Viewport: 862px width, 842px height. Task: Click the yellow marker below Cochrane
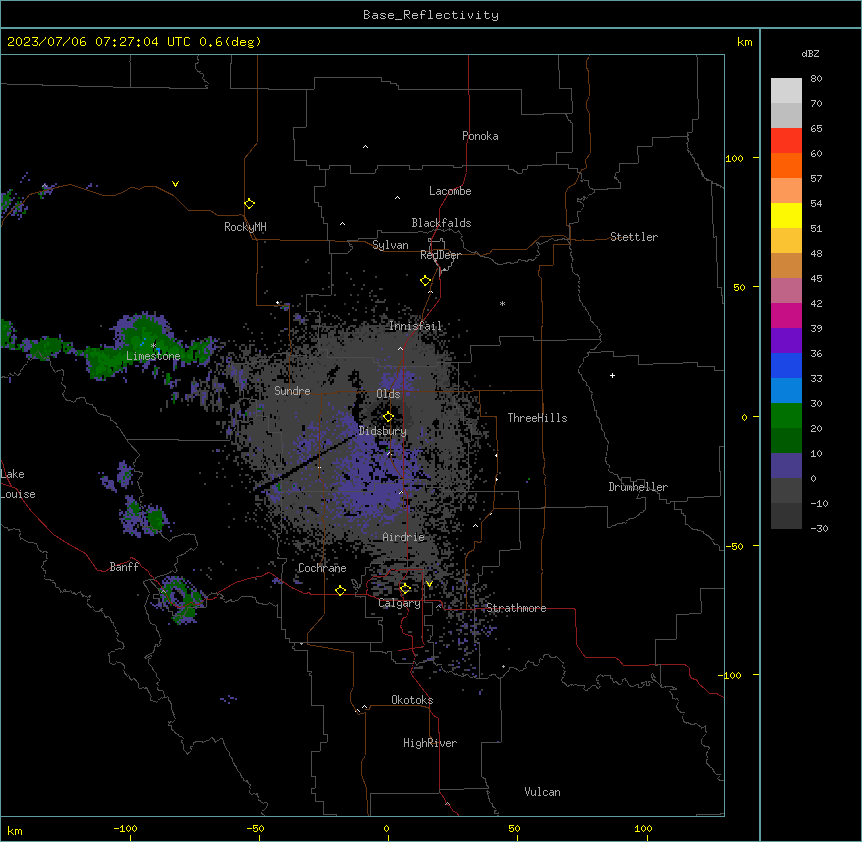click(340, 590)
